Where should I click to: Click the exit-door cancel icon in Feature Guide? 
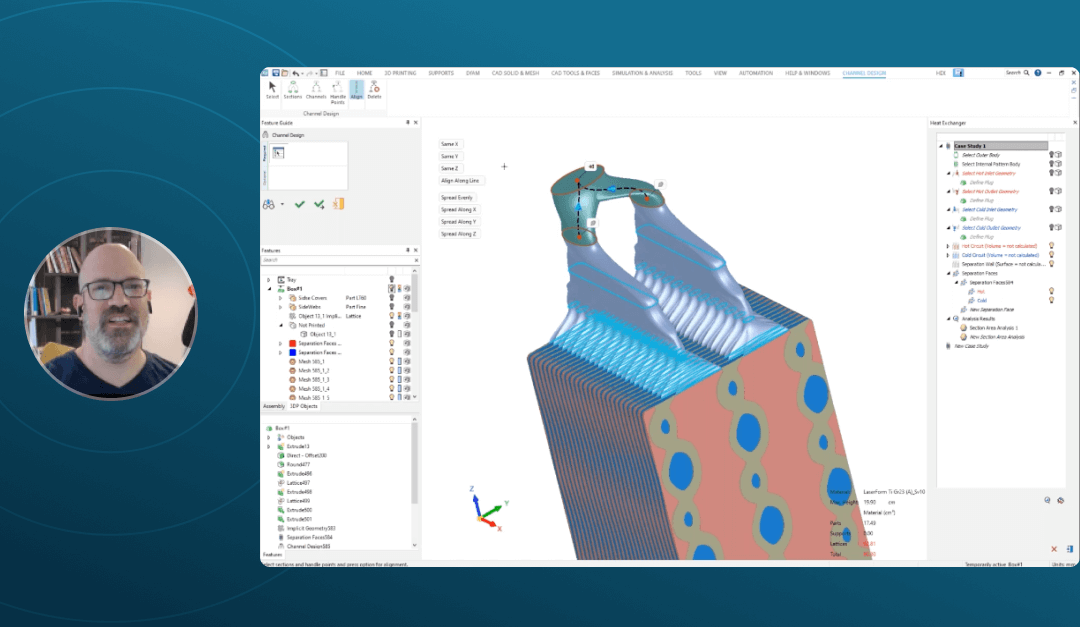click(x=339, y=204)
